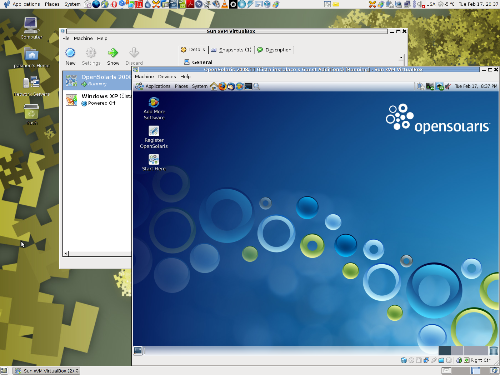
Task: Click the red Acrobat icon in host panel
Action: tap(190, 4)
